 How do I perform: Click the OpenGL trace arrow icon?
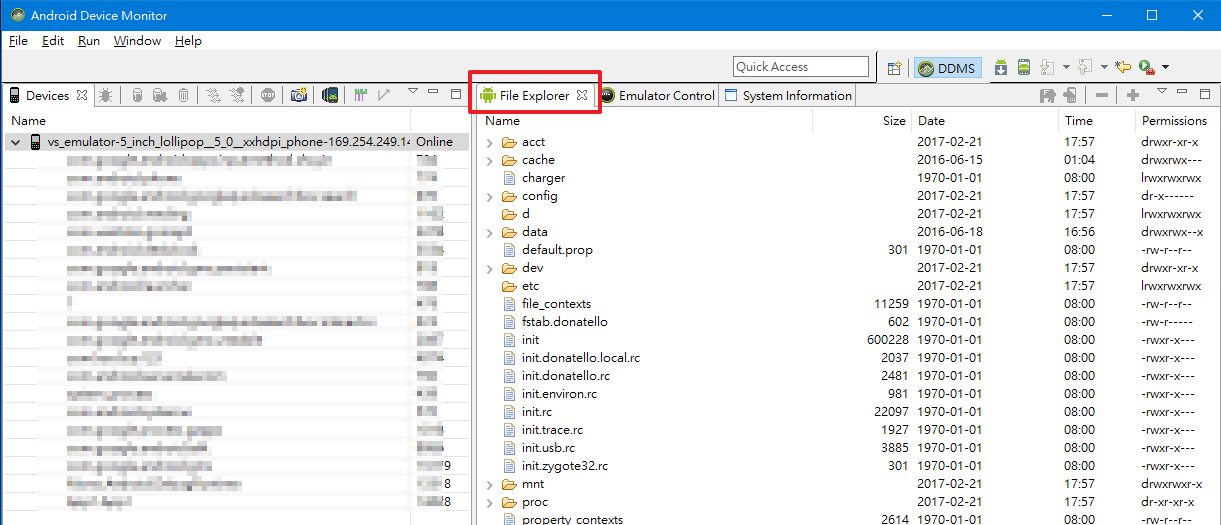point(384,95)
